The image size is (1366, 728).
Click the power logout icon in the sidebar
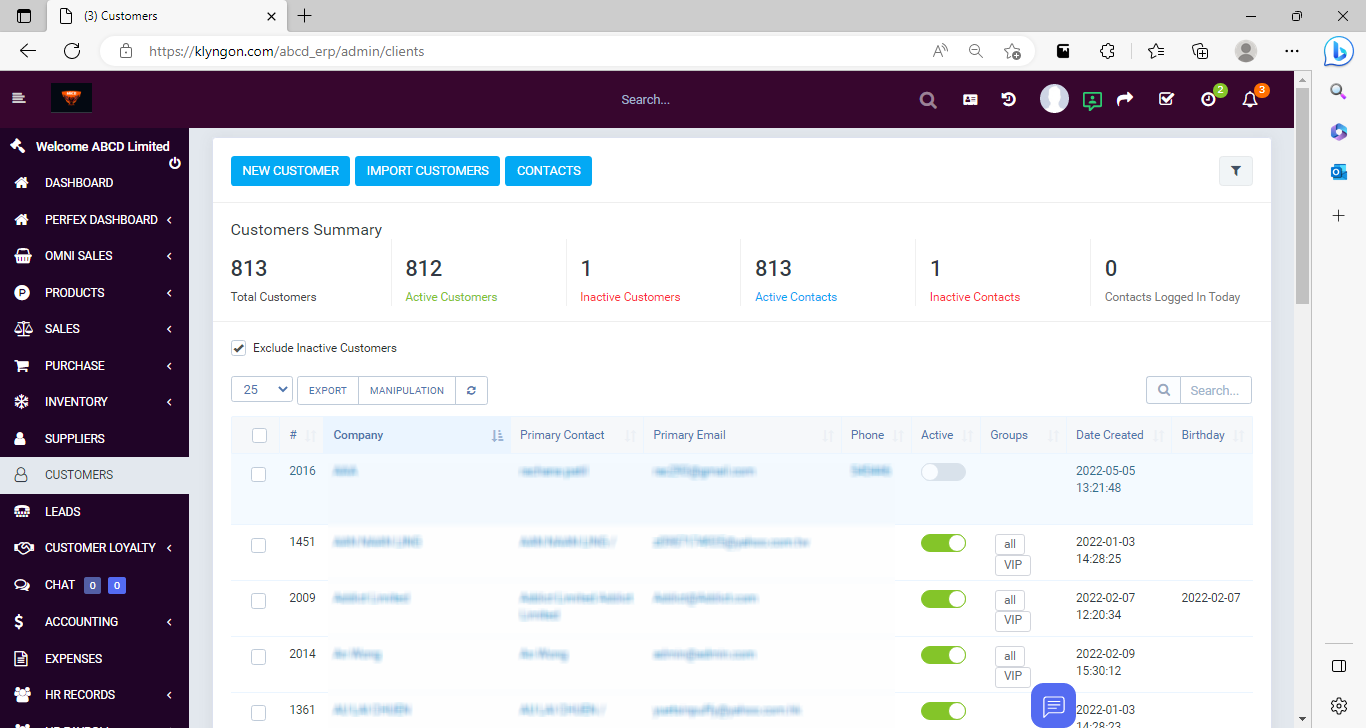(175, 163)
